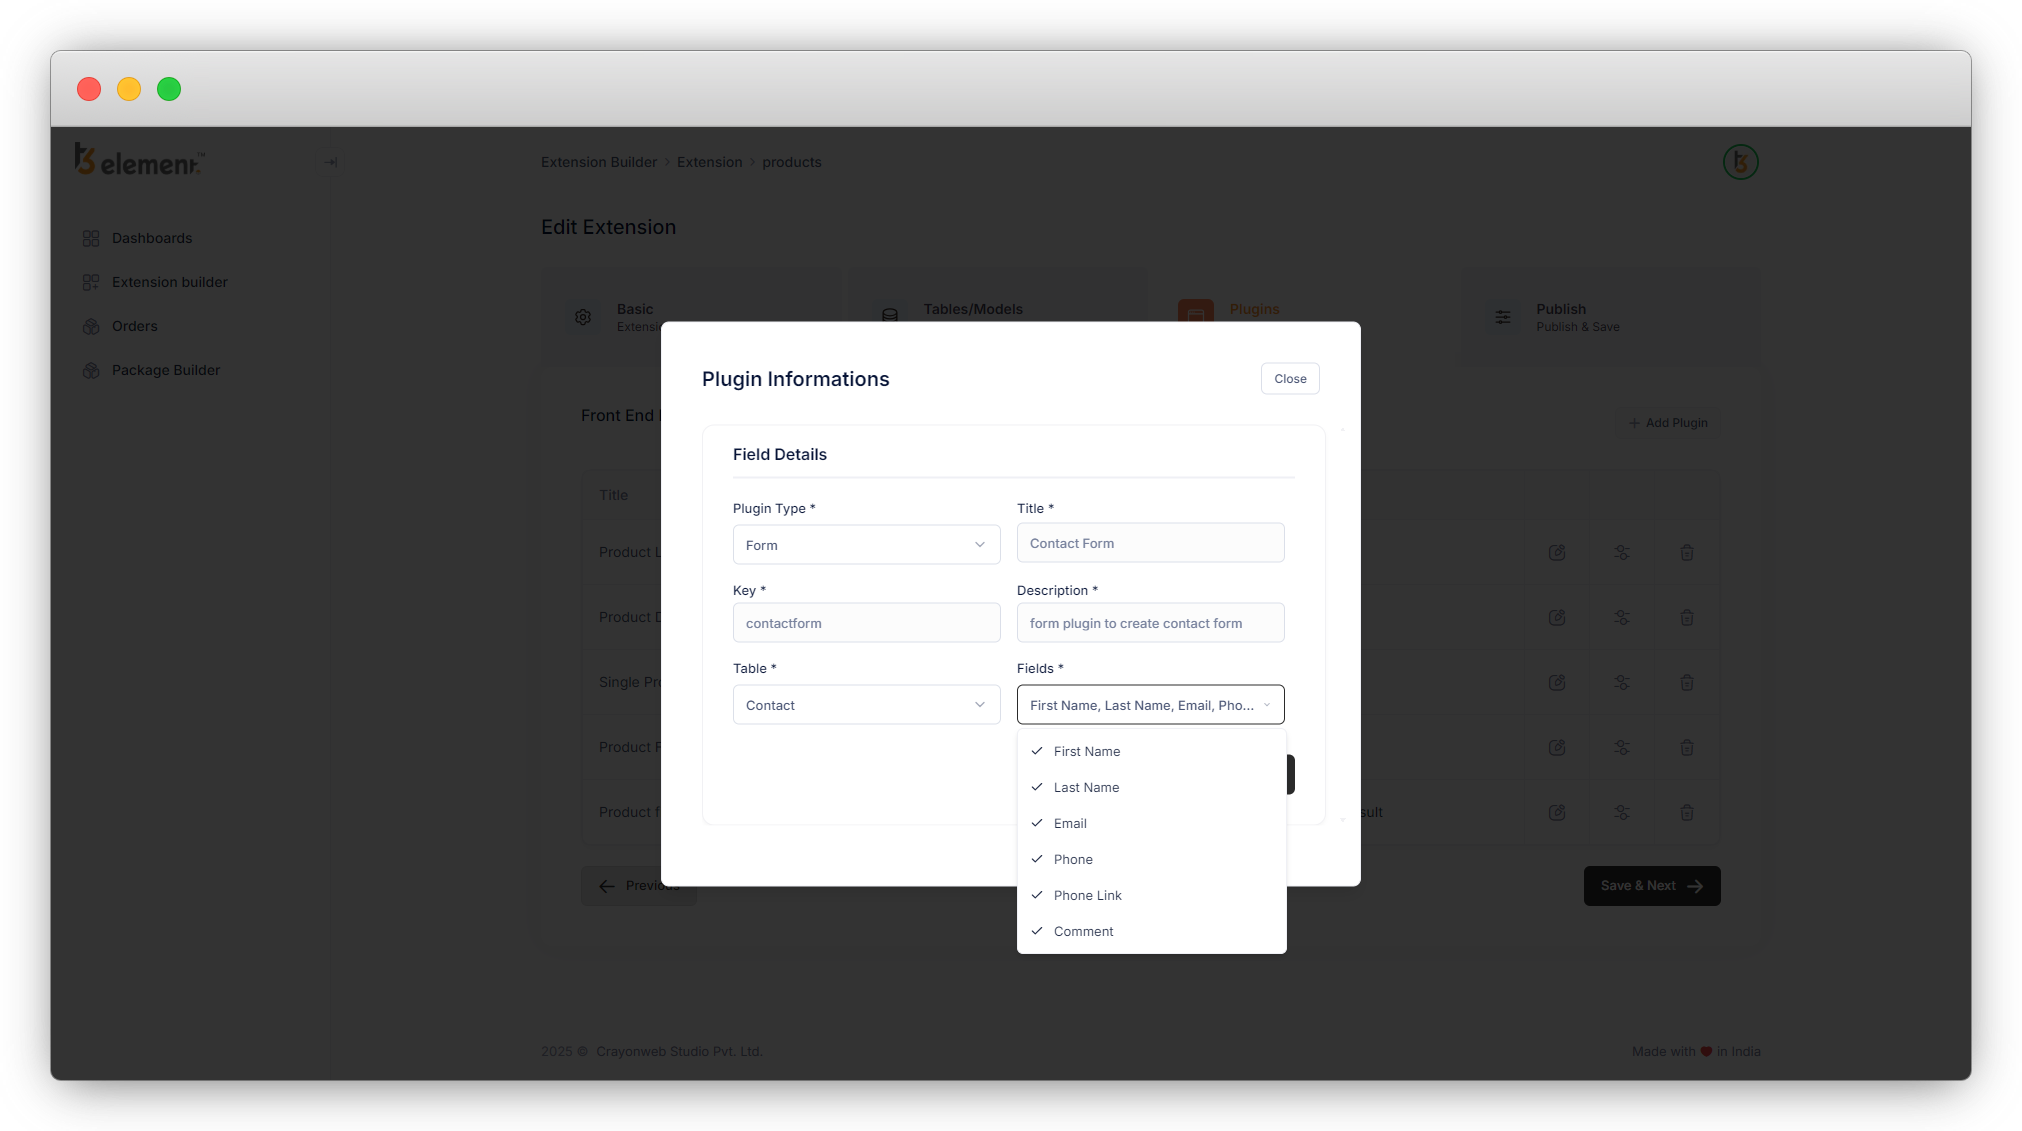
Task: Toggle the Comment field option
Action: pos(1083,931)
